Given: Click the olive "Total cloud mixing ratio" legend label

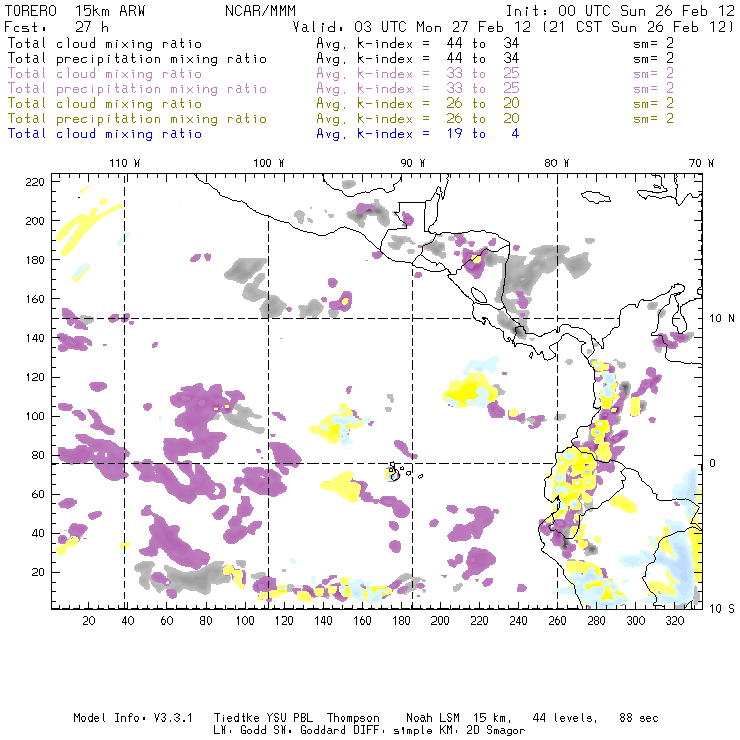Looking at the screenshot, I should click(105, 104).
